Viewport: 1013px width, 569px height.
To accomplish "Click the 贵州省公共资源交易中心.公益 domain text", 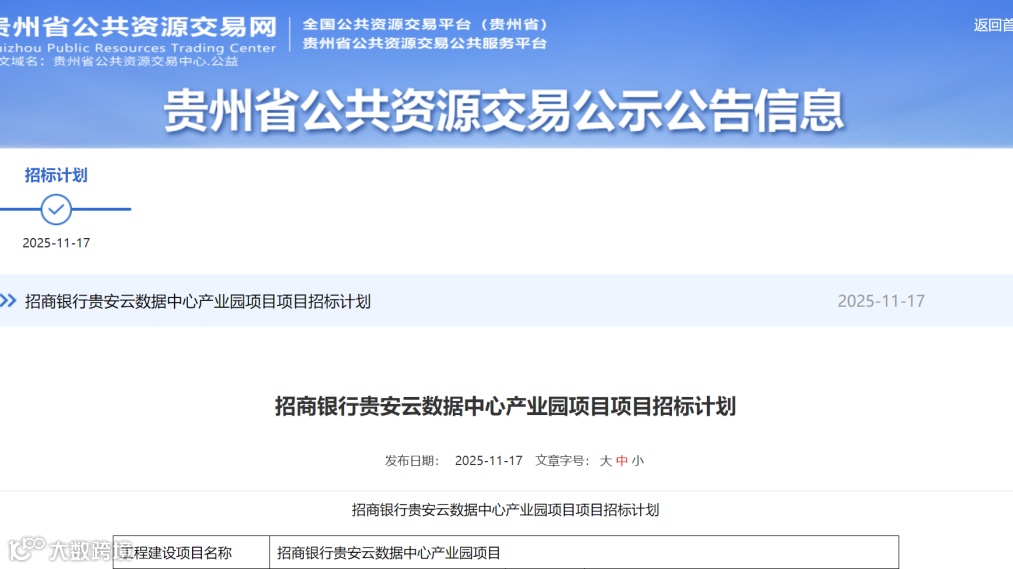I will pos(145,61).
